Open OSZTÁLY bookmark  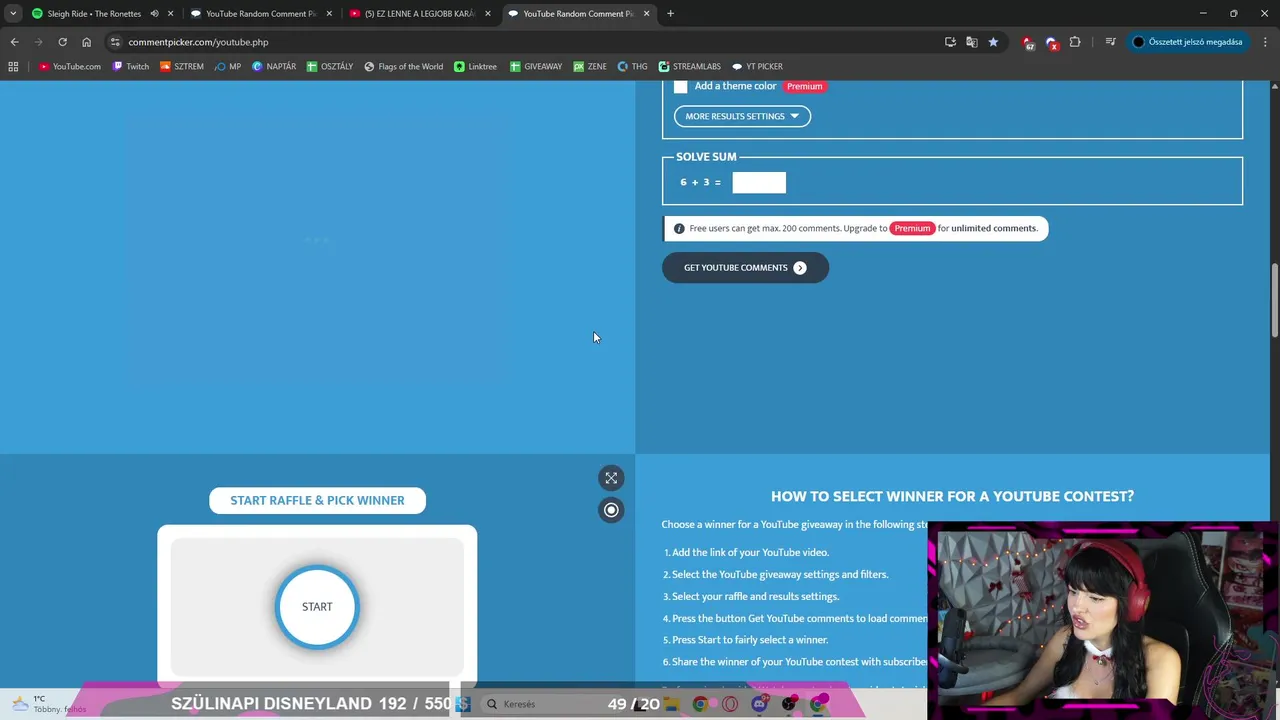click(x=330, y=67)
